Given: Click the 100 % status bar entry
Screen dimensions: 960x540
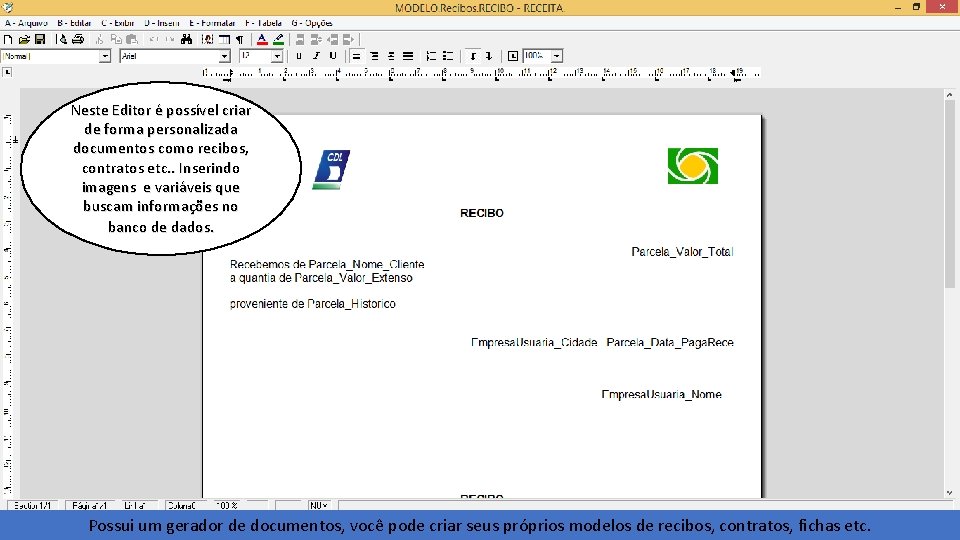Looking at the screenshot, I should click(227, 506).
